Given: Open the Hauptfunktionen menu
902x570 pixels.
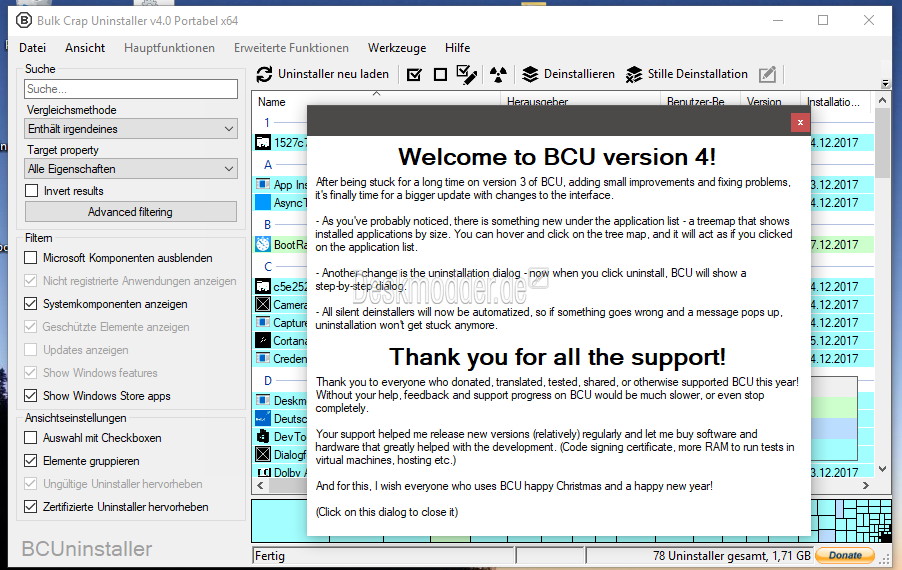Looking at the screenshot, I should pyautogui.click(x=169, y=48).
